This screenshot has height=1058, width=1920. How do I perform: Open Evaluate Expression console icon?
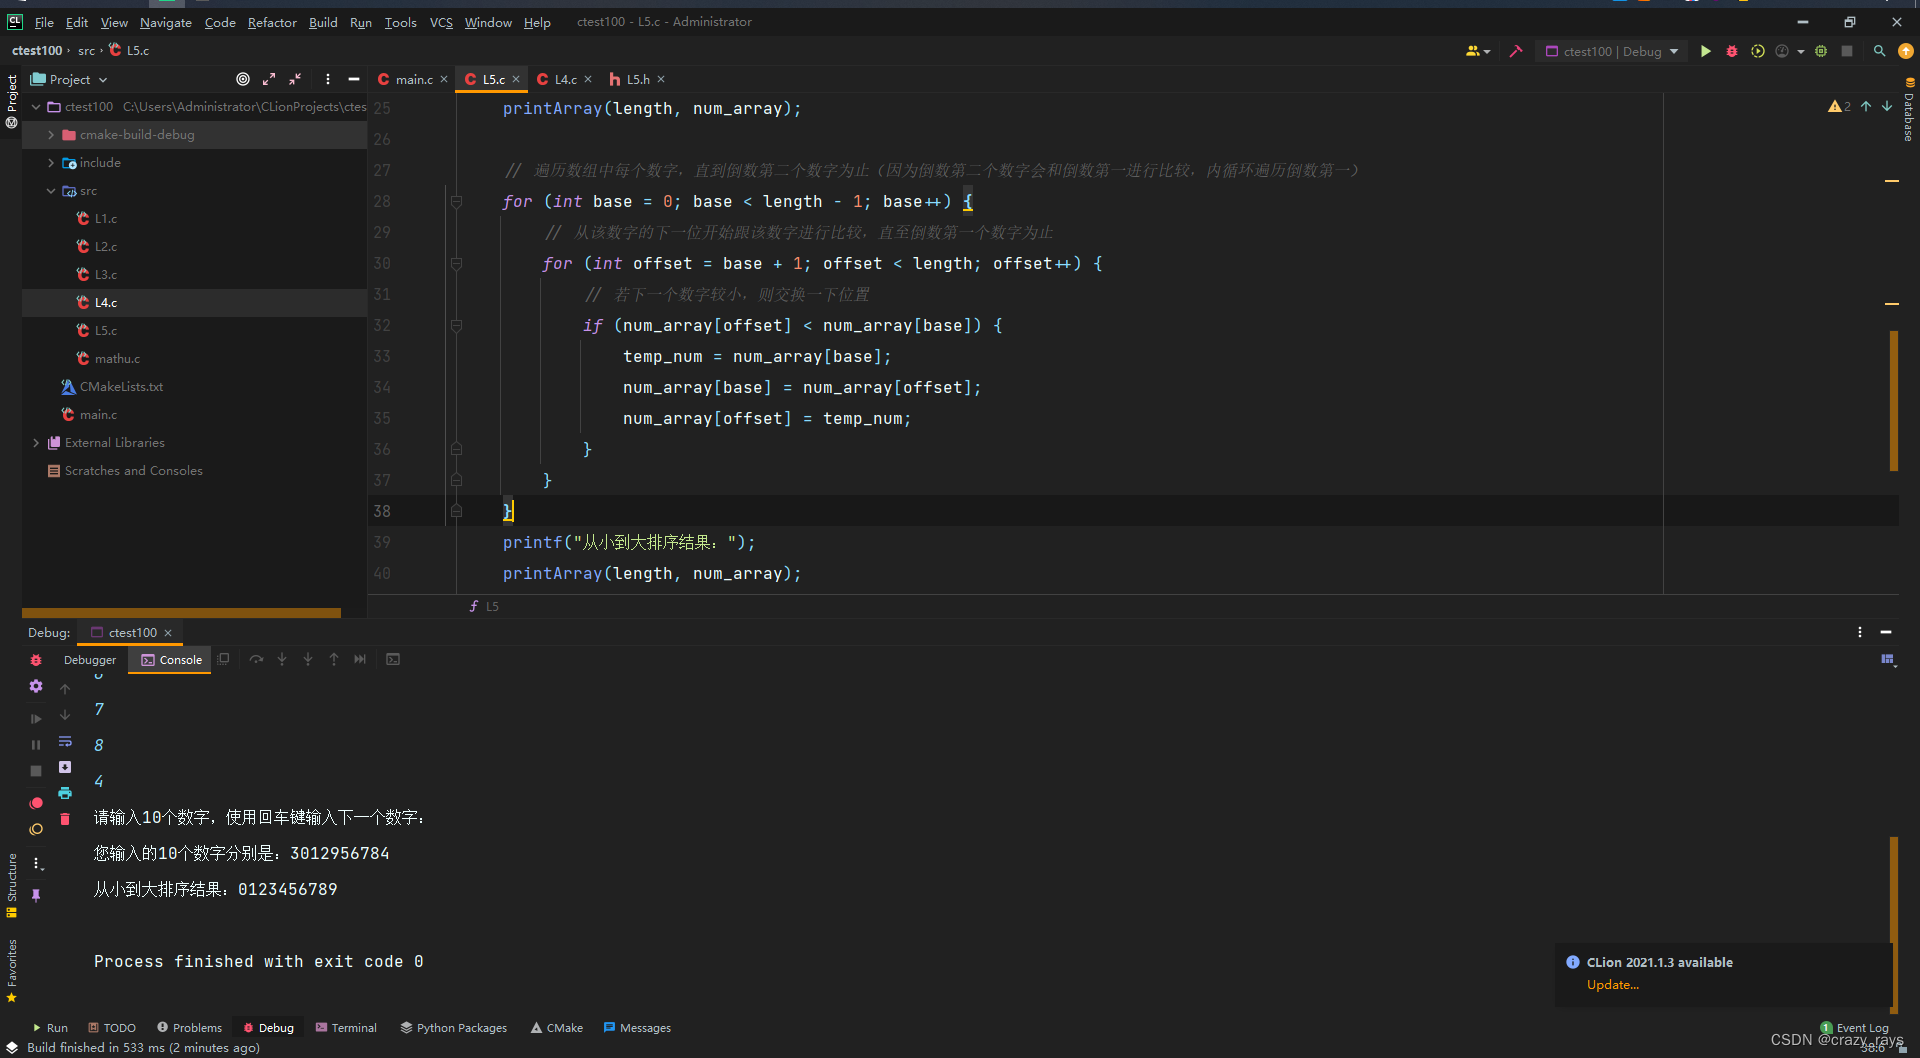393,659
